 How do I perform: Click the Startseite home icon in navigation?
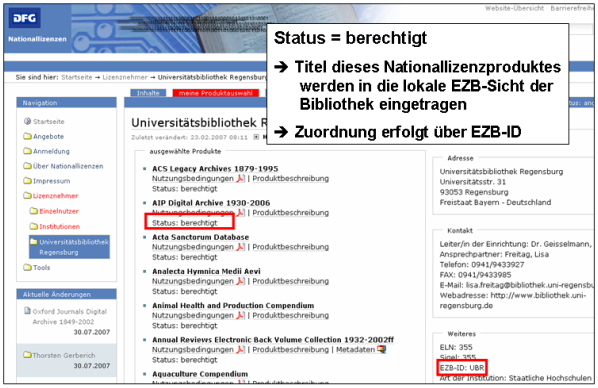pyautogui.click(x=27, y=121)
